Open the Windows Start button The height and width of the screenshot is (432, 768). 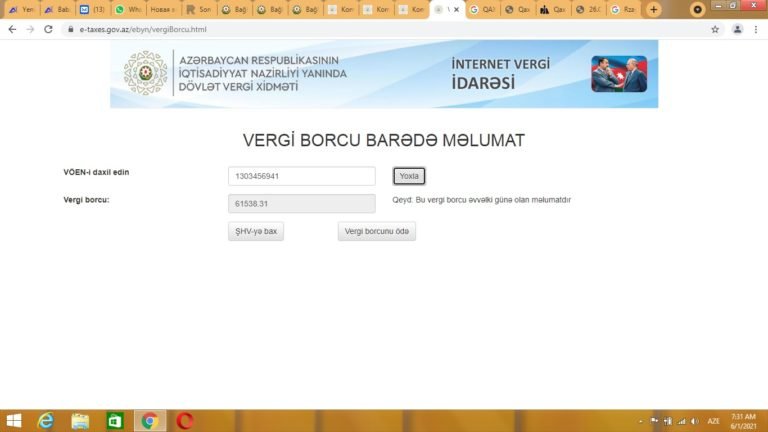[14, 421]
